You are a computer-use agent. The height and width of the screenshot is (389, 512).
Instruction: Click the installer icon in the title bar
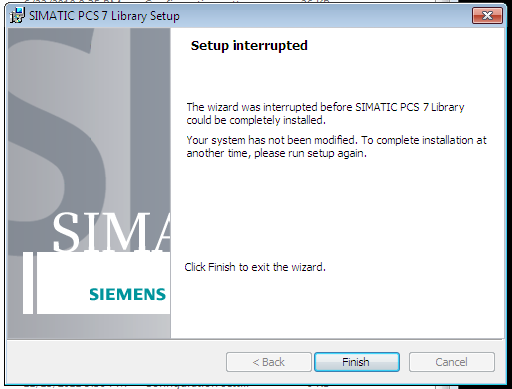(17, 16)
